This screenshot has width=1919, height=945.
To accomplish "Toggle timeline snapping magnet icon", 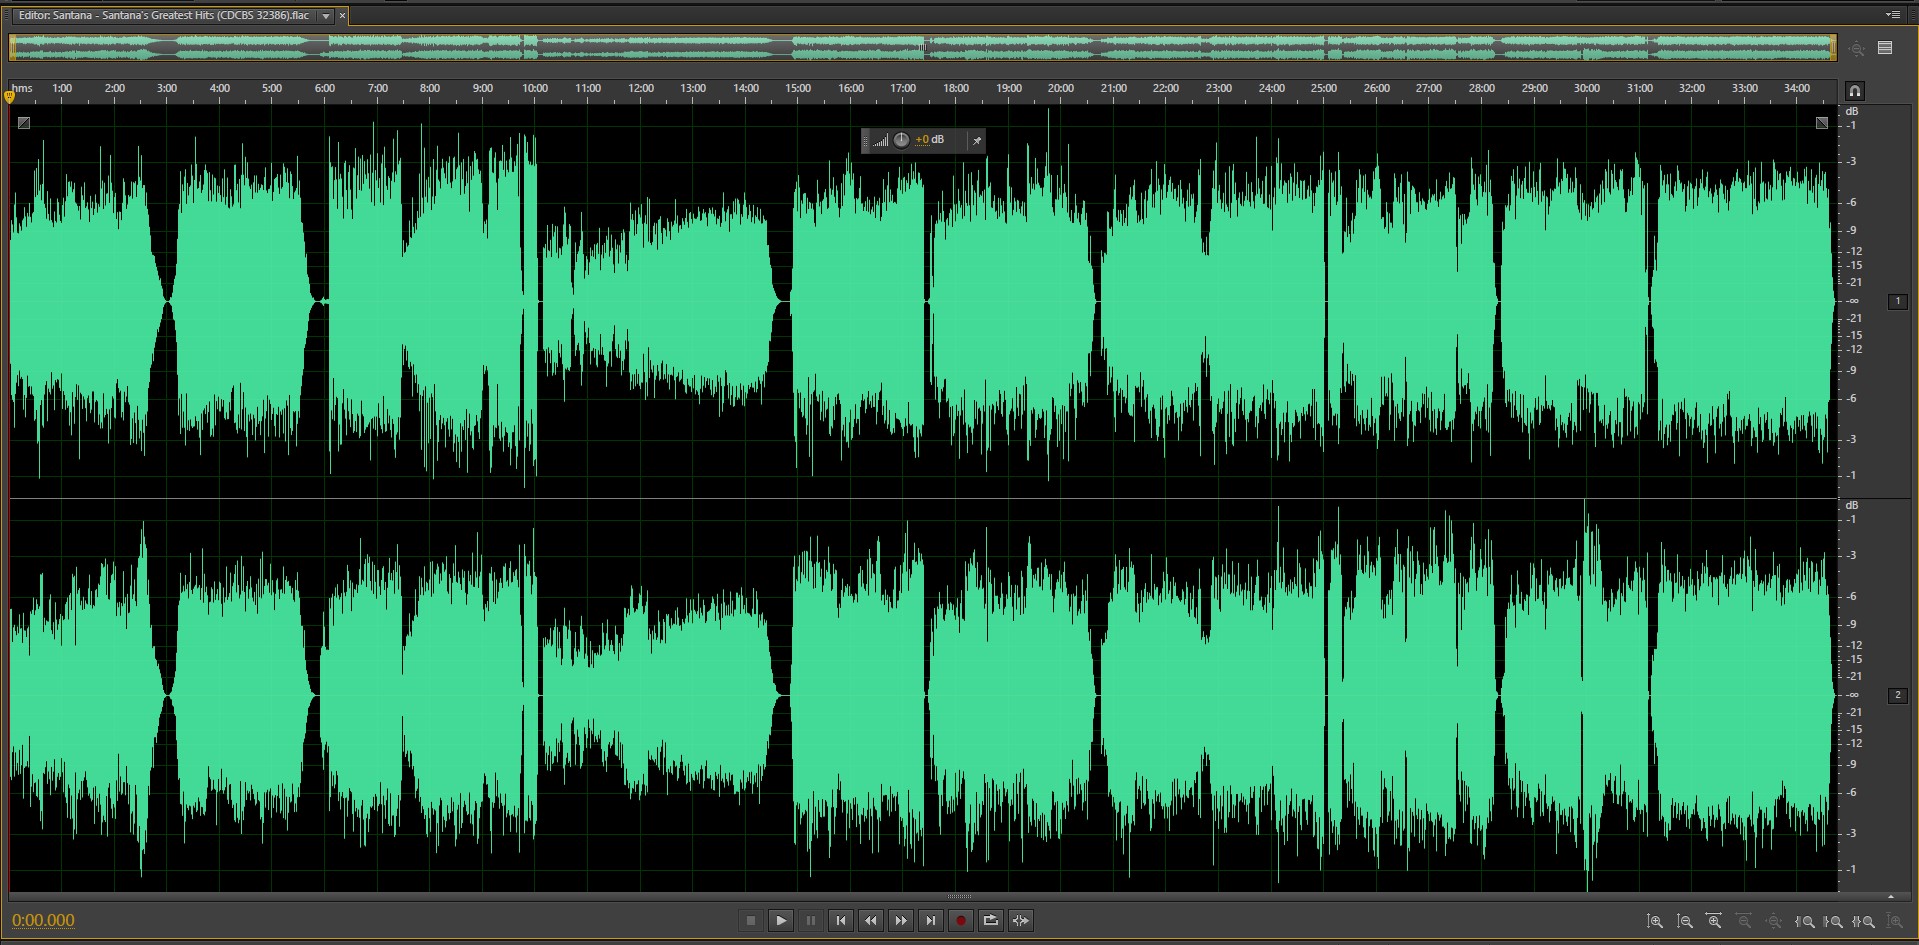I will click(1854, 91).
